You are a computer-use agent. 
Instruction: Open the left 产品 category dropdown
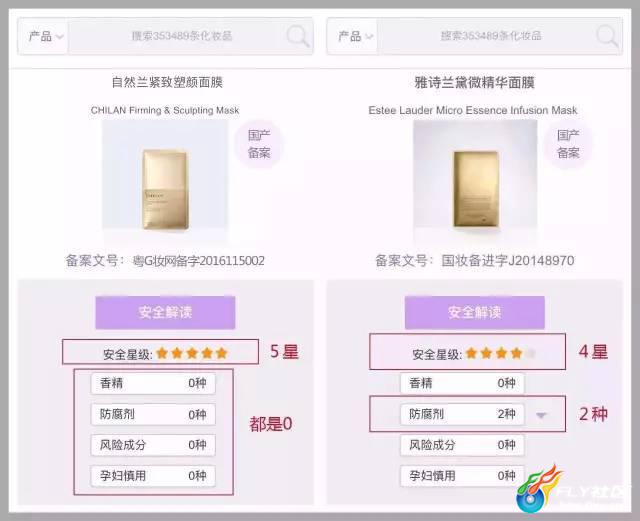click(x=43, y=36)
